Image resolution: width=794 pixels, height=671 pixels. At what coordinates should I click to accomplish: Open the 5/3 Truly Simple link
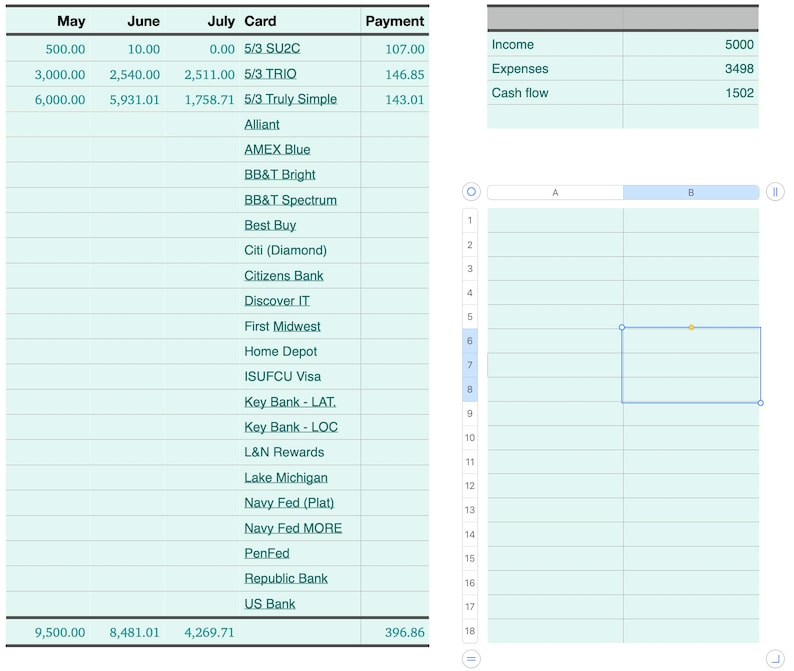(x=291, y=99)
